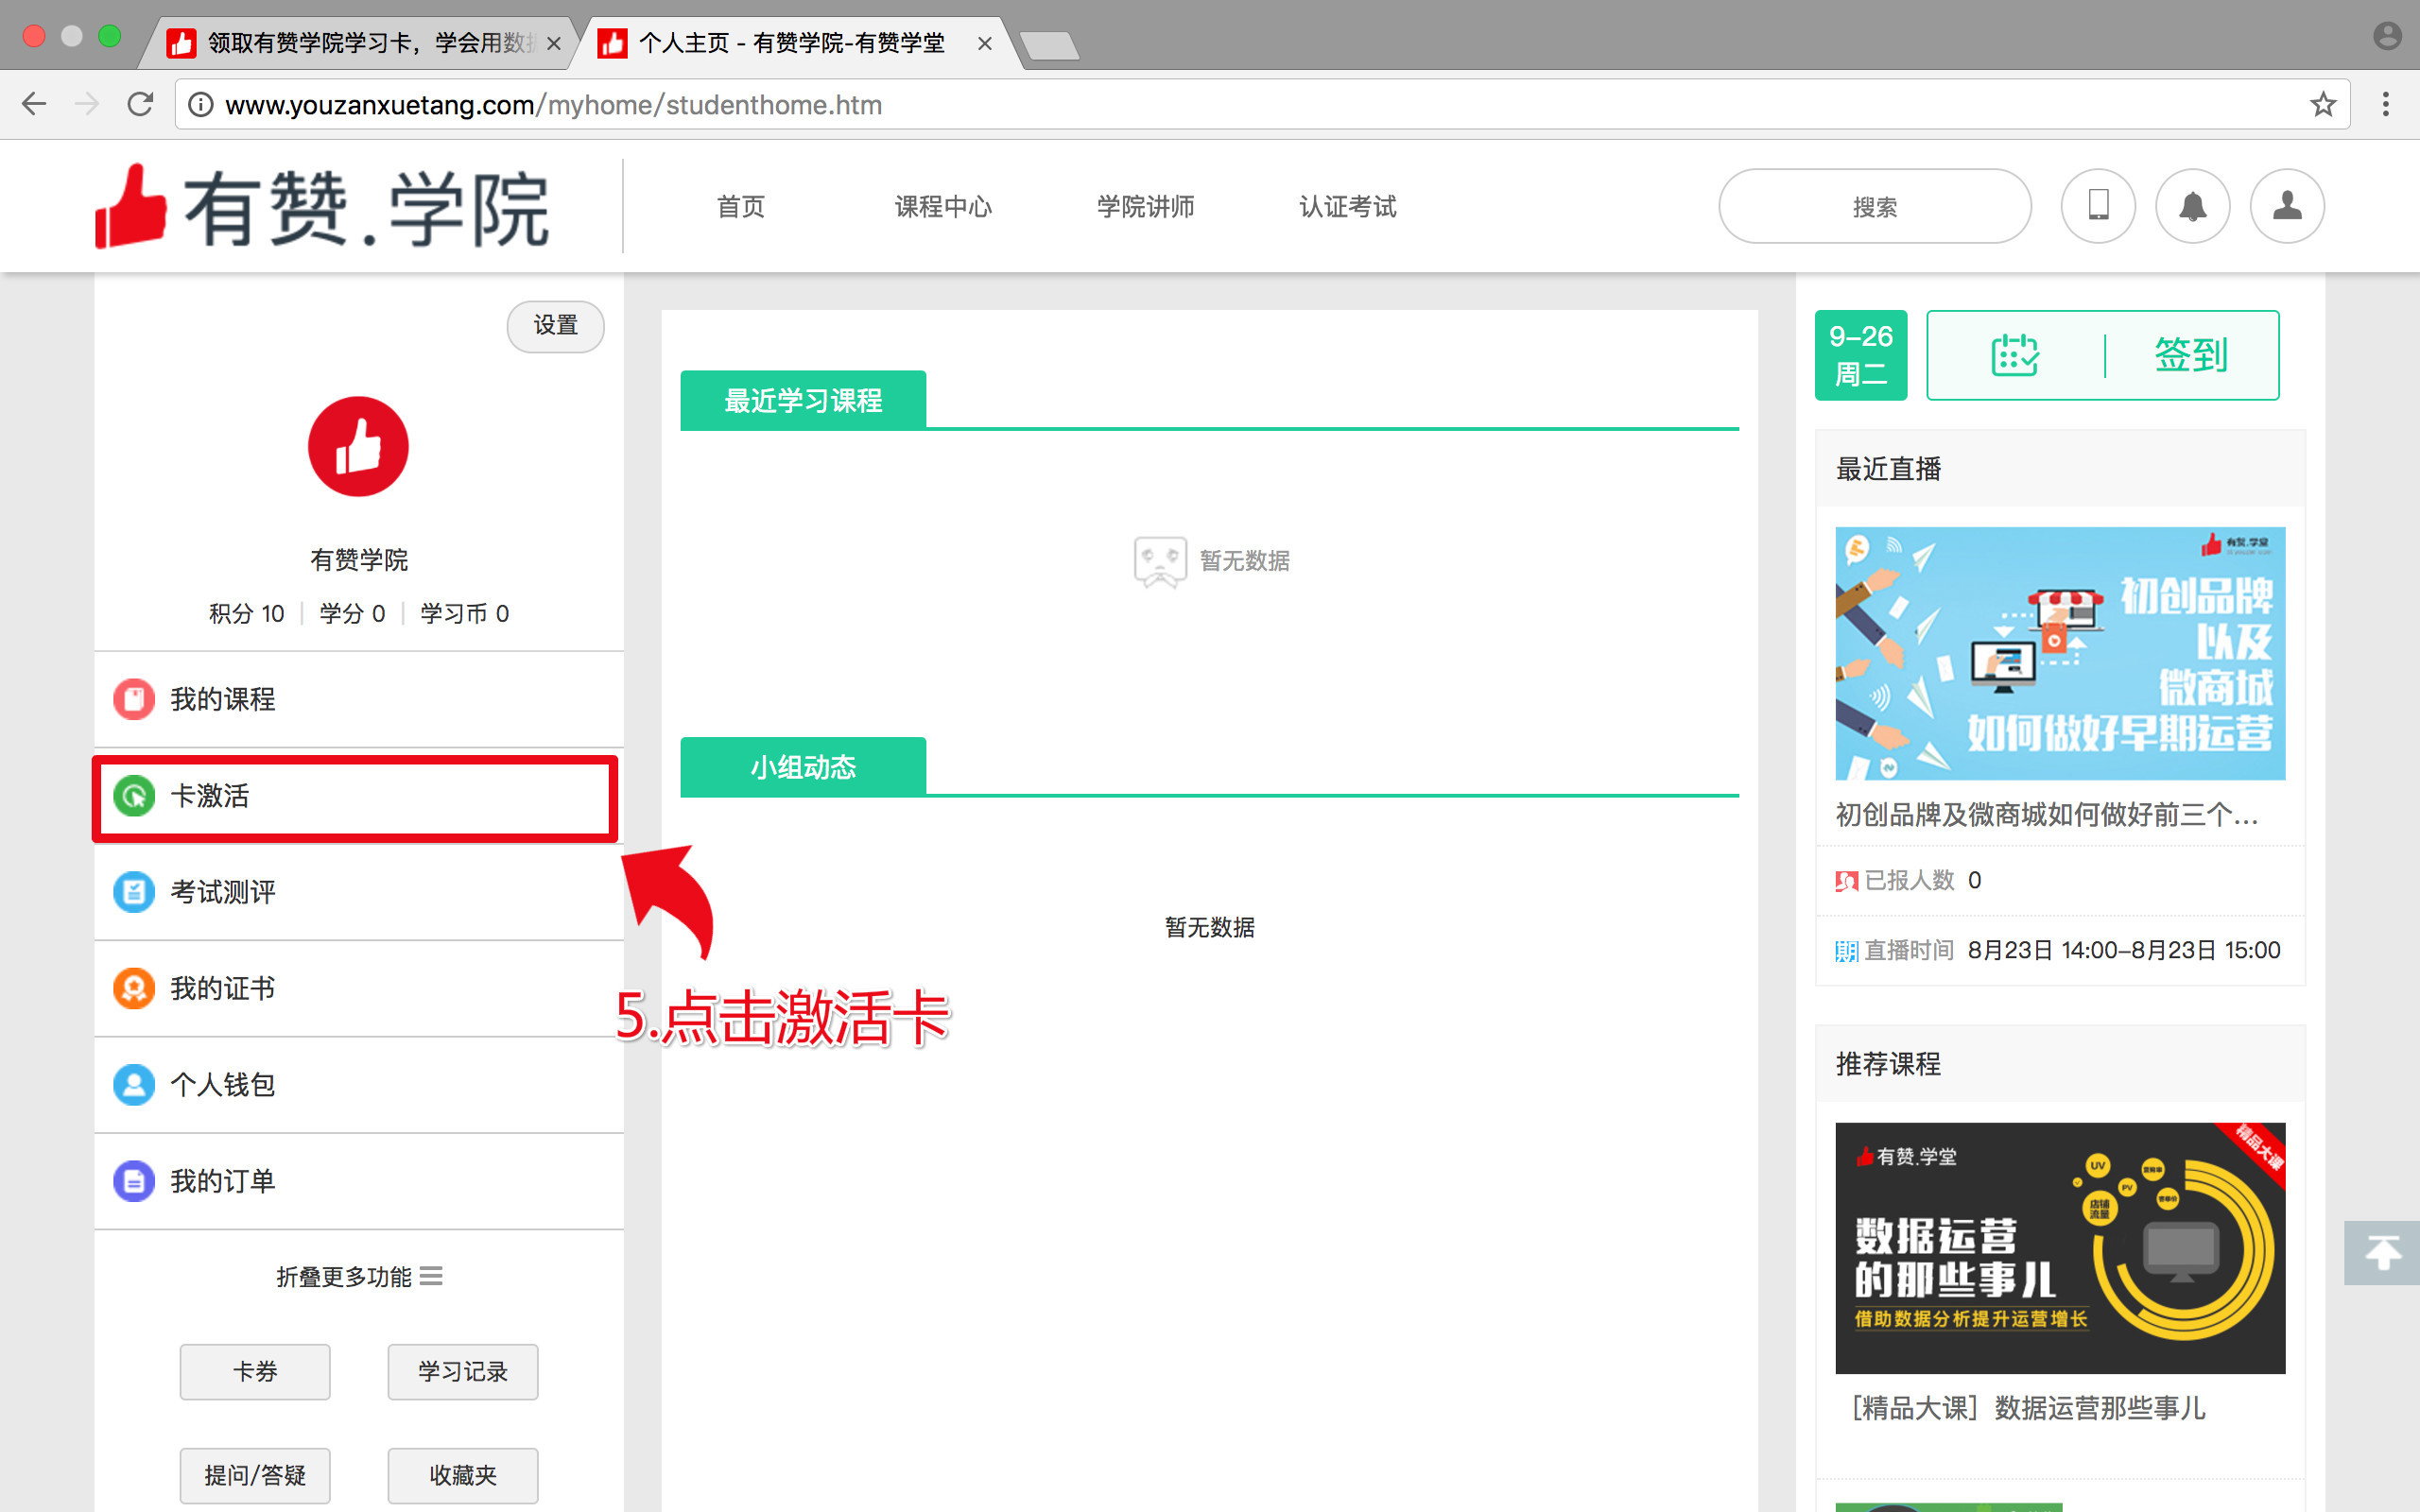Open 课程中心 navigation item
The image size is (2420, 1512).
943,207
